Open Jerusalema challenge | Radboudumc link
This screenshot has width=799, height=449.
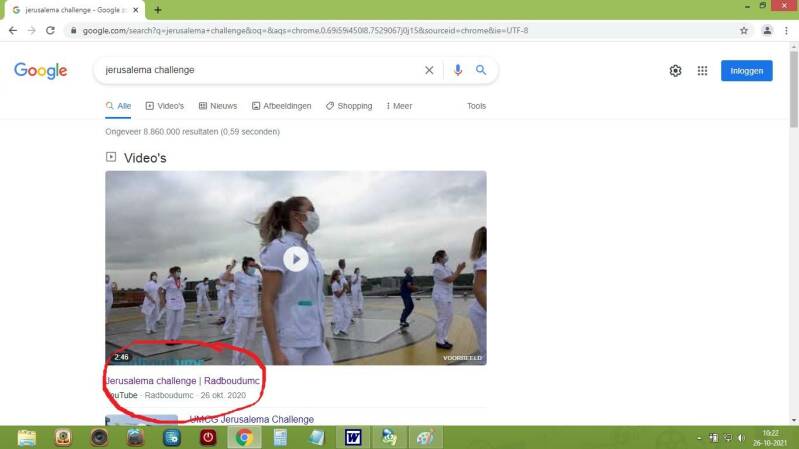[x=182, y=381]
